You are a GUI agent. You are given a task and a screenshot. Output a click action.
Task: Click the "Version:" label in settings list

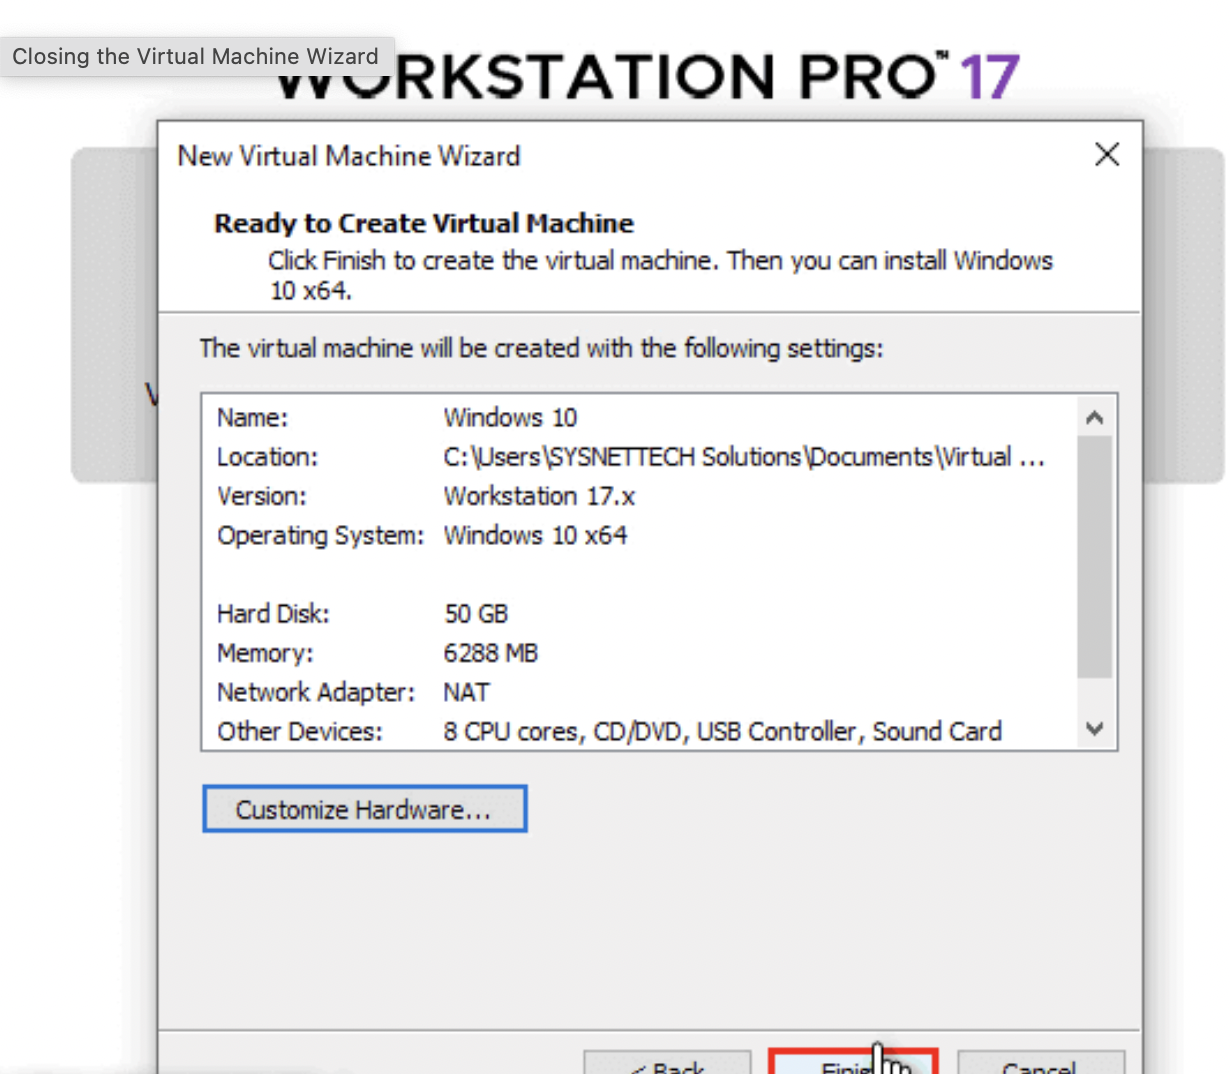click(262, 496)
